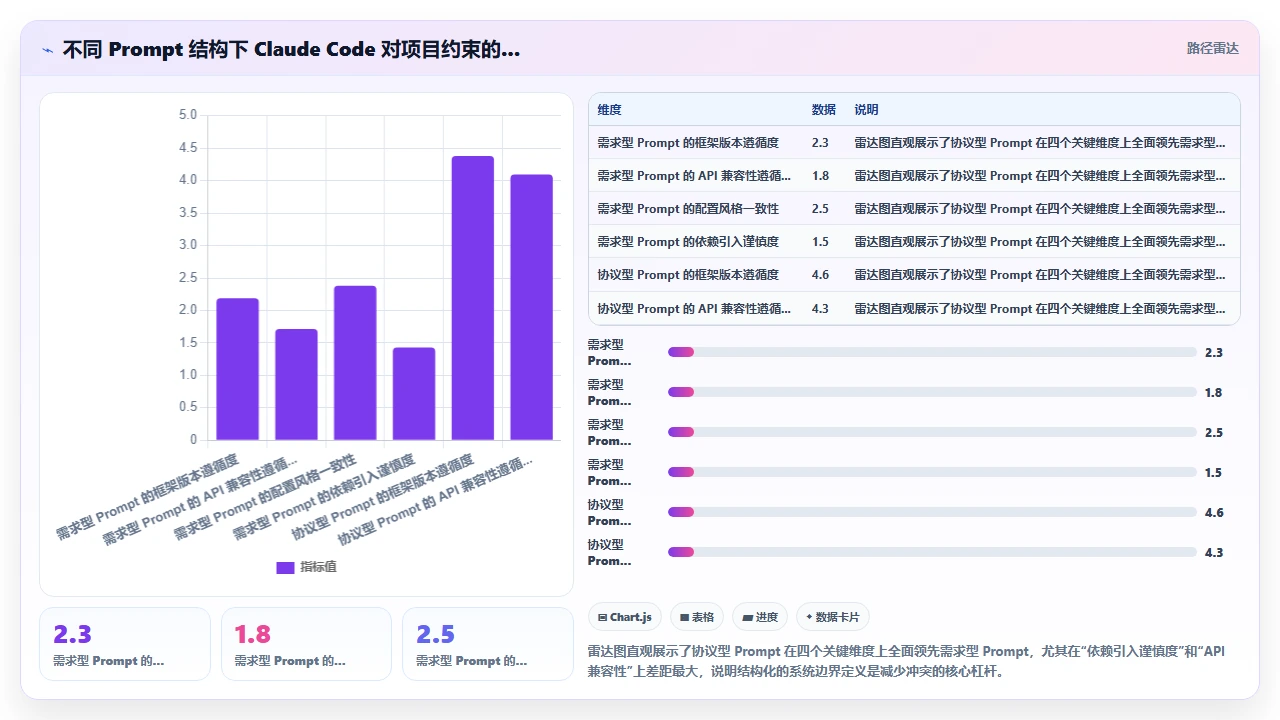Click y-axis label 5.0
The image size is (1280, 720).
pos(188,115)
